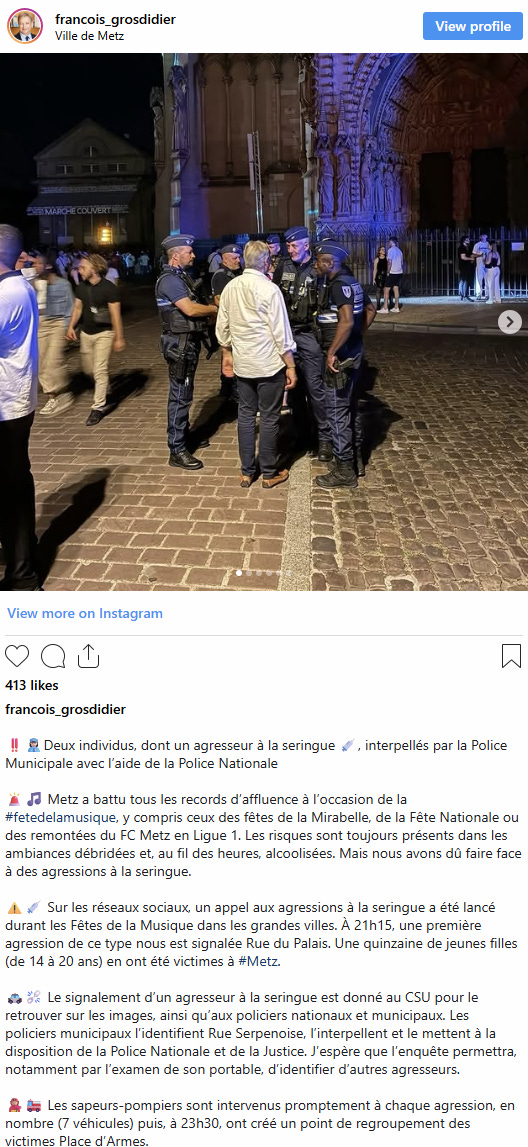Viewport: 528px width, 1147px height.
Task: Click the View profile button
Action: pos(472,26)
